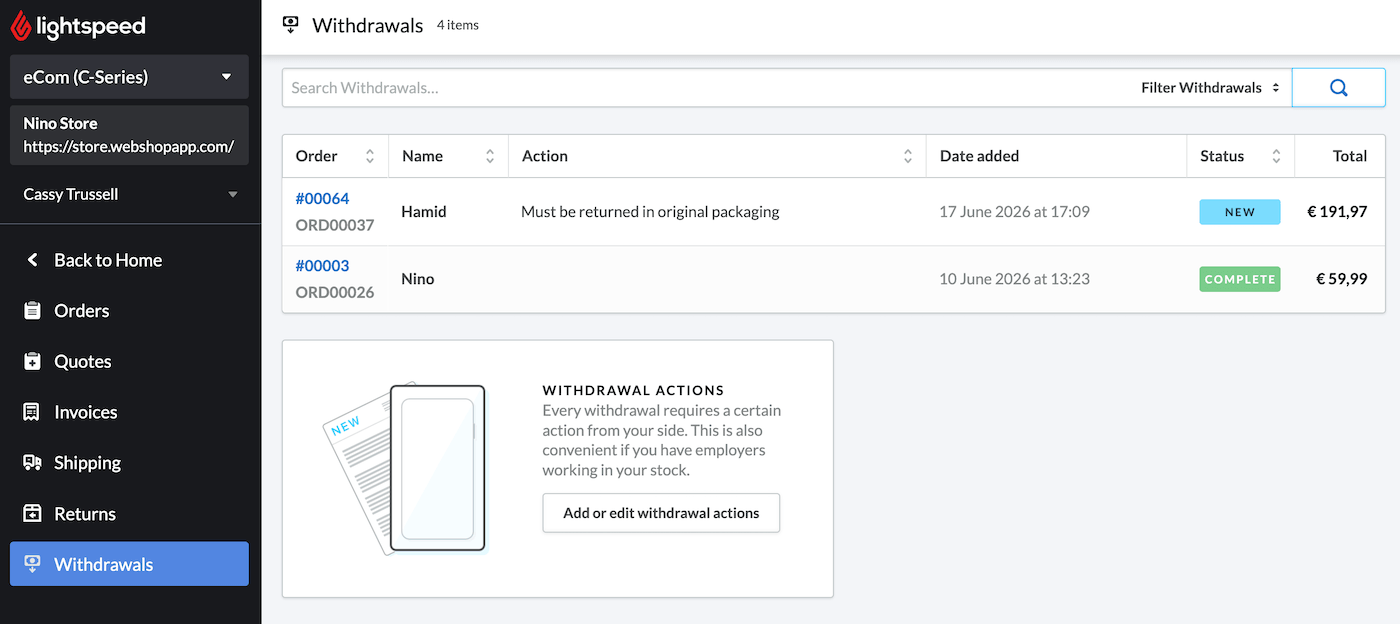Open the eCom (C-Series) product dropdown

[x=129, y=77]
